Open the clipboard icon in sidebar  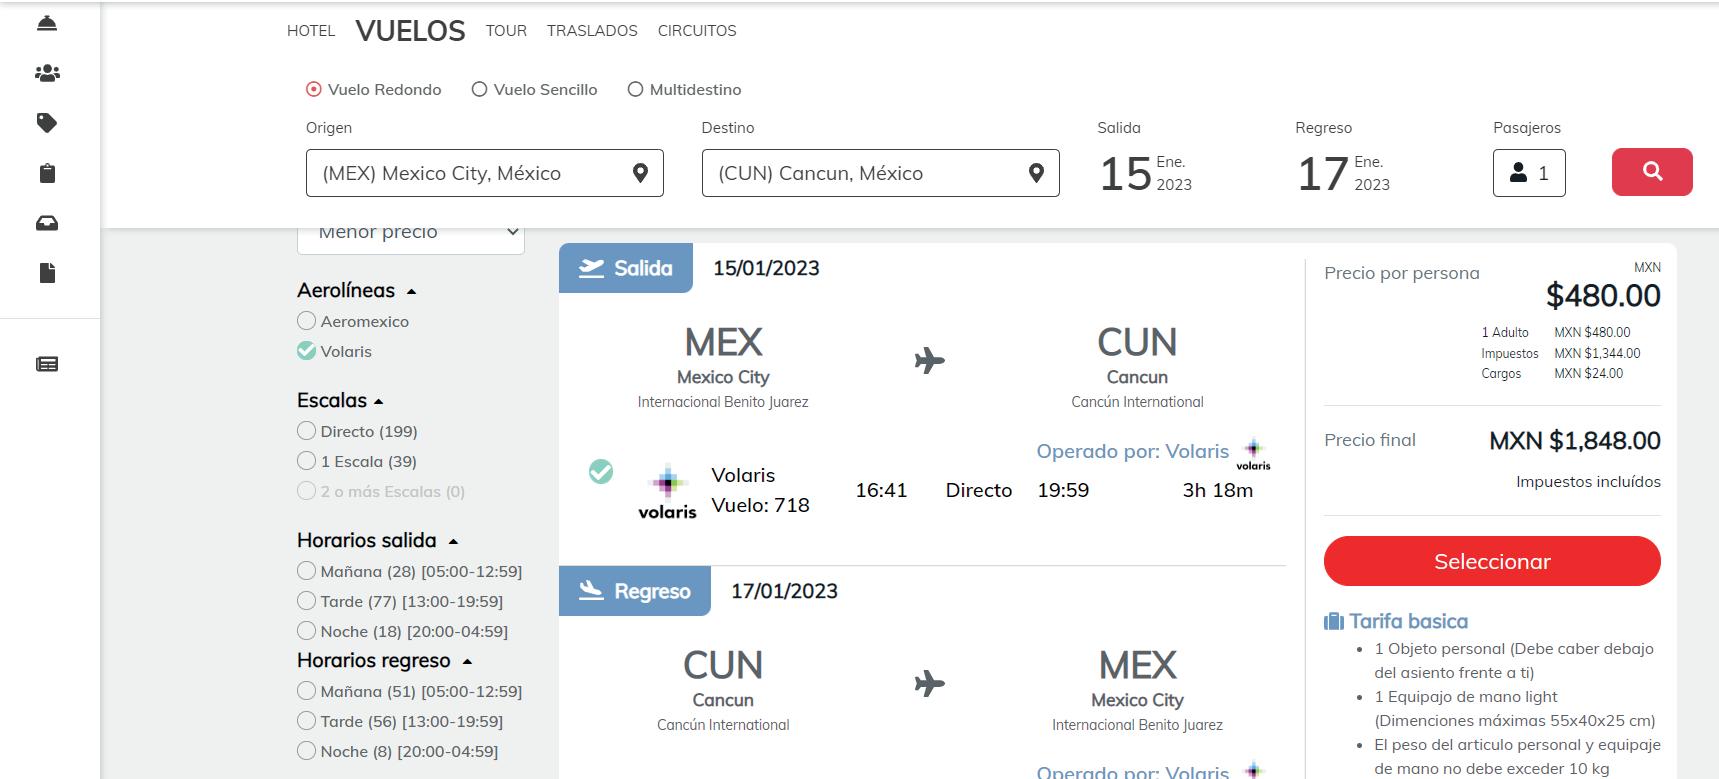point(47,173)
